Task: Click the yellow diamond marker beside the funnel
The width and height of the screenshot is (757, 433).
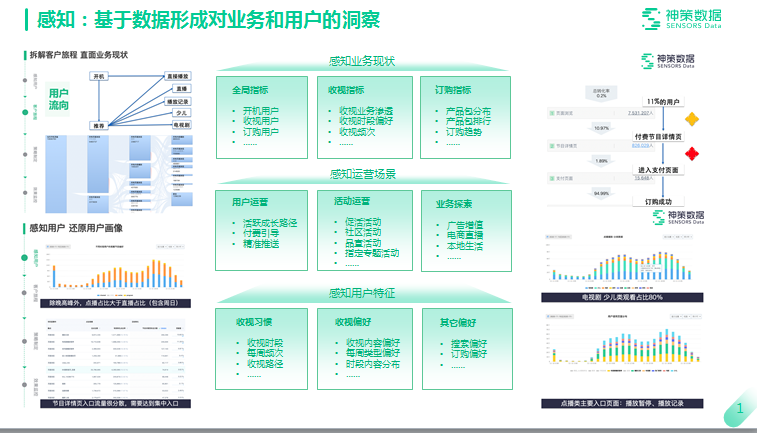Action: (692, 119)
